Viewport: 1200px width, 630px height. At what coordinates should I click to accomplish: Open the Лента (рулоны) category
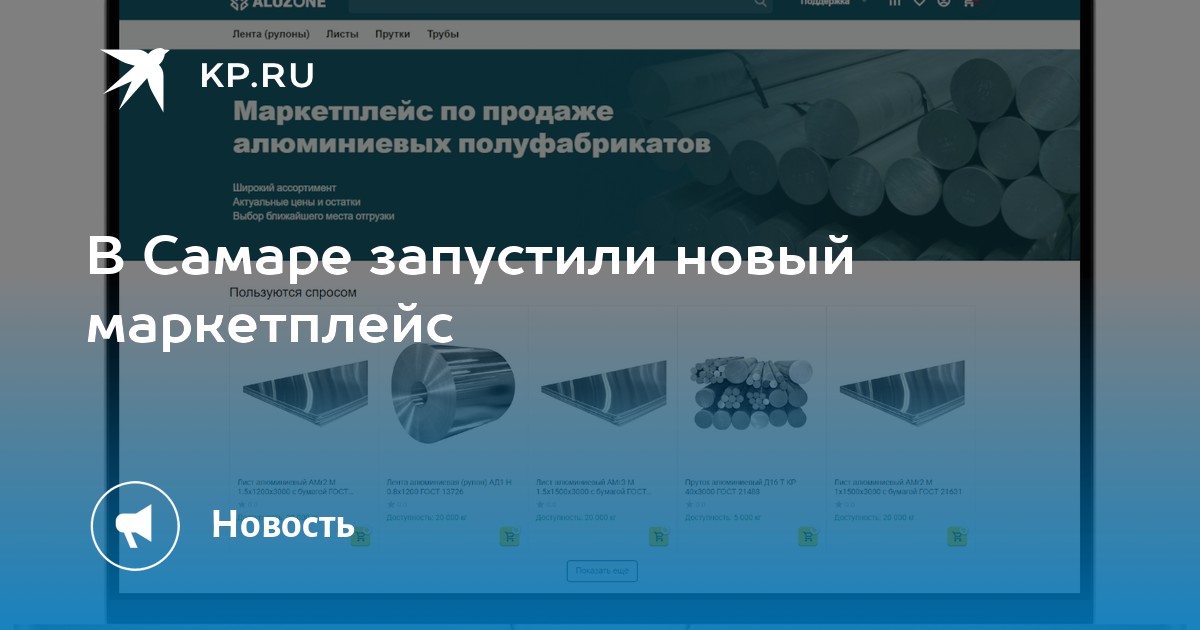coord(271,34)
